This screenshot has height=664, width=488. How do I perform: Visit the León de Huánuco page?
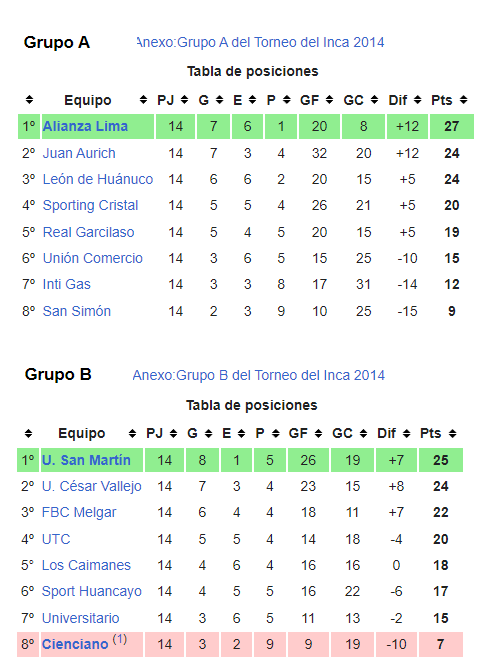click(98, 179)
